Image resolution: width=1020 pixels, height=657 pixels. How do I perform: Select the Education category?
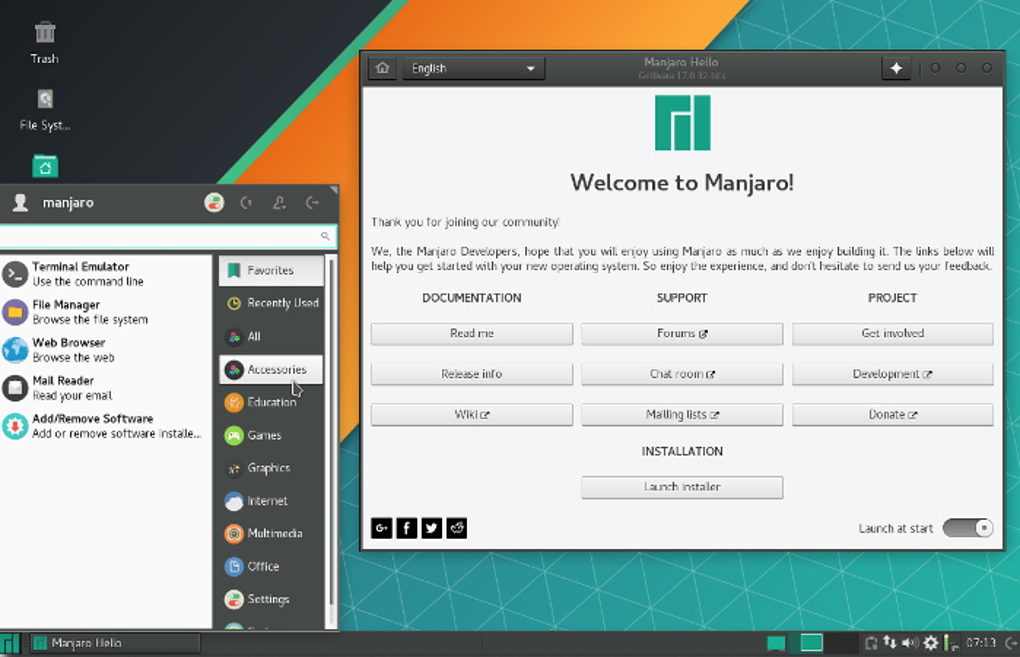pos(271,402)
